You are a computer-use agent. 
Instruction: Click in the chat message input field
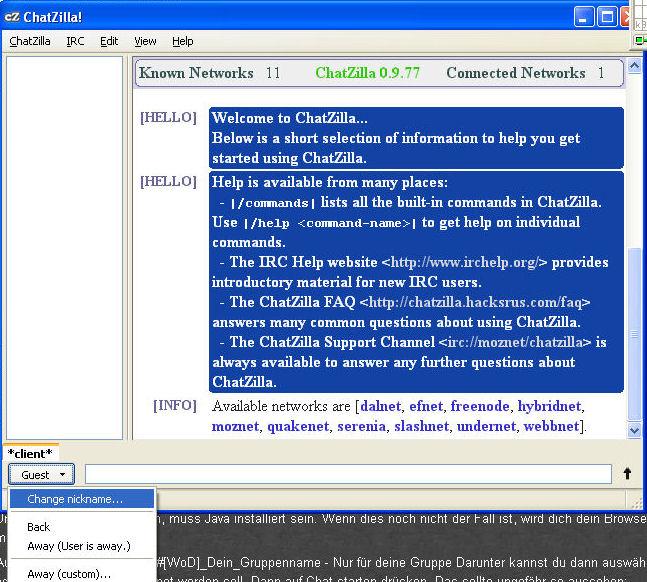(347, 474)
